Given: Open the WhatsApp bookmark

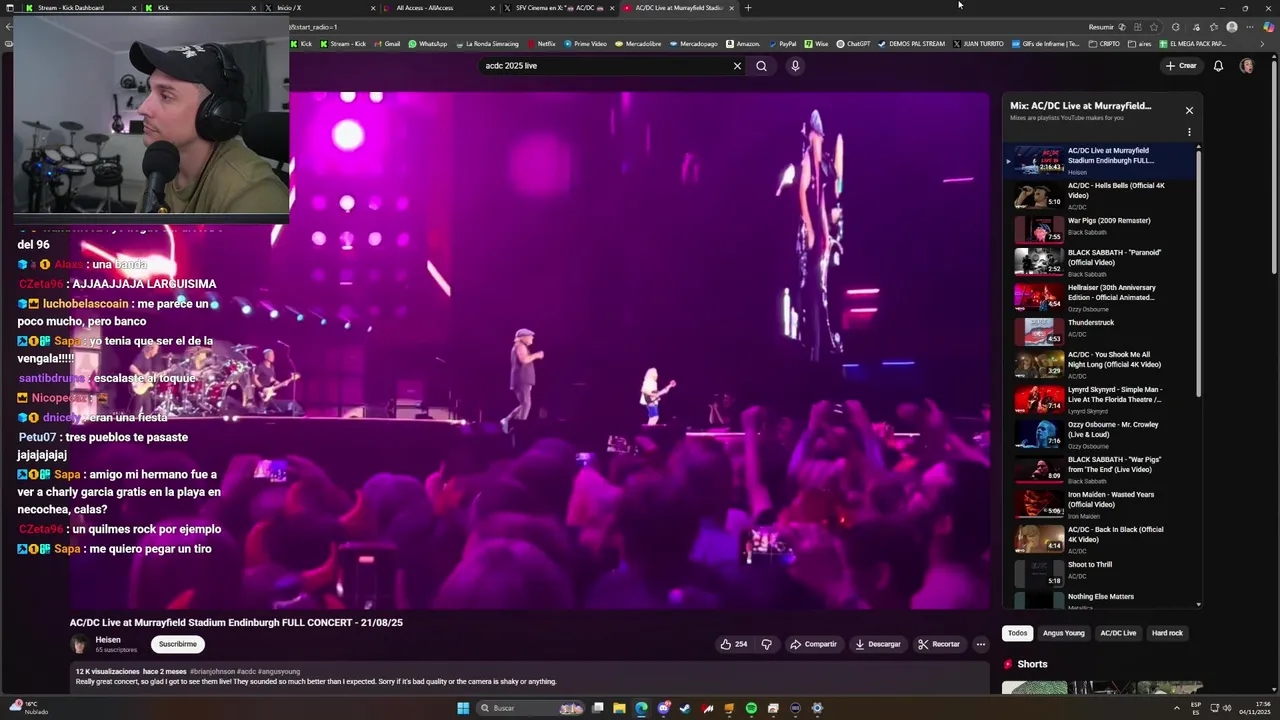Looking at the screenshot, I should point(428,44).
